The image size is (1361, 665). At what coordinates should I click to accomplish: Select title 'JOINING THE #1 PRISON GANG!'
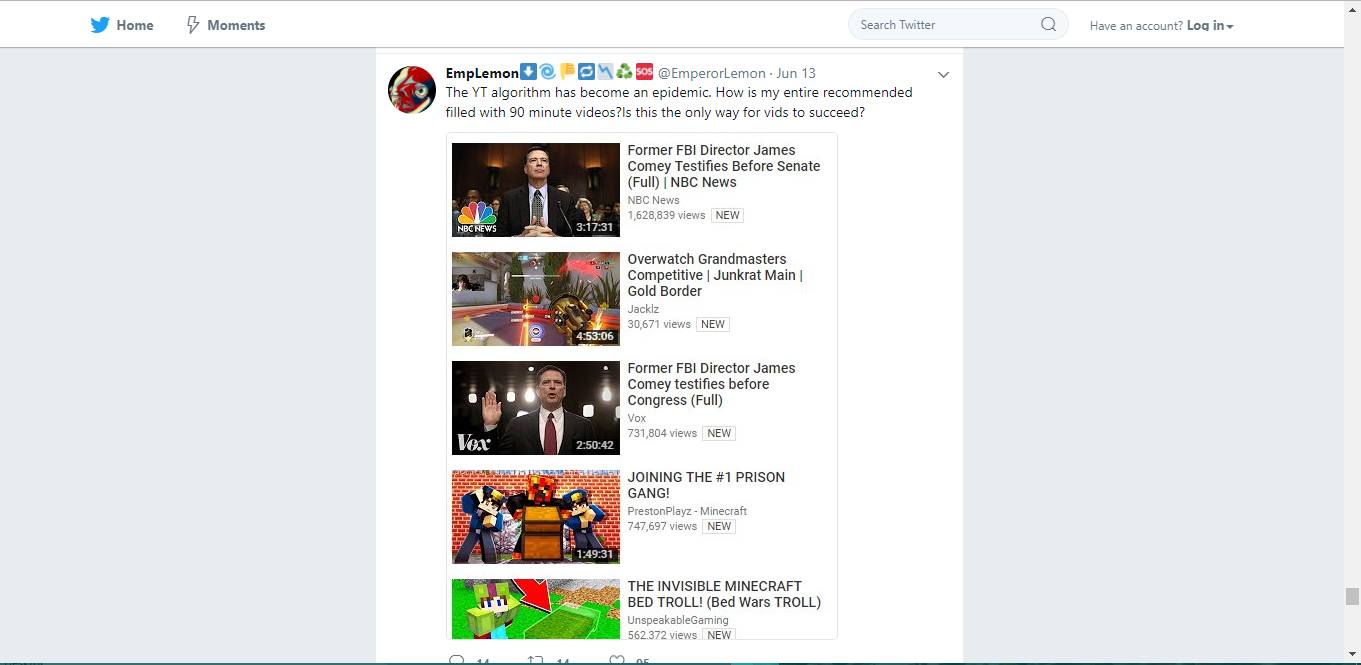tap(706, 485)
